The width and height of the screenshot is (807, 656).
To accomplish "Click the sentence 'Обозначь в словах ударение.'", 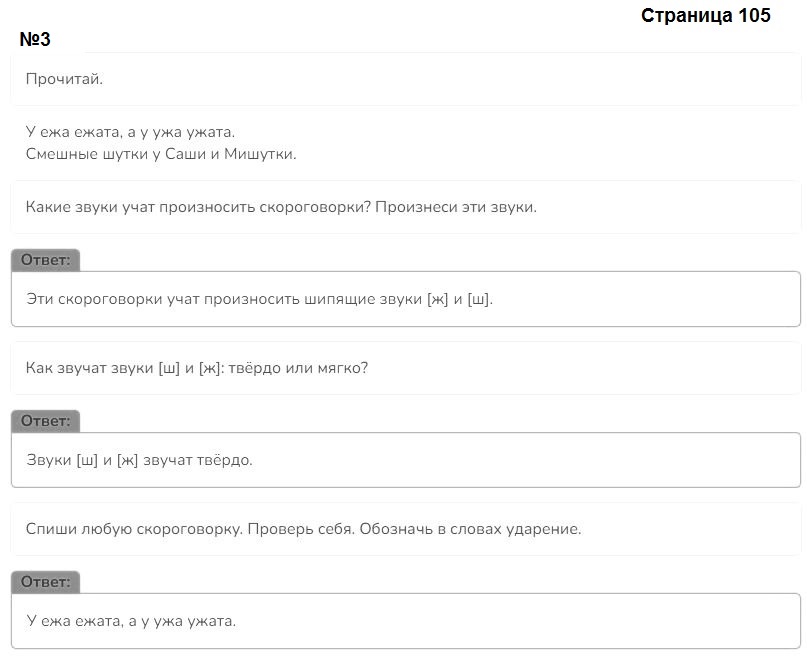I will pos(470,529).
